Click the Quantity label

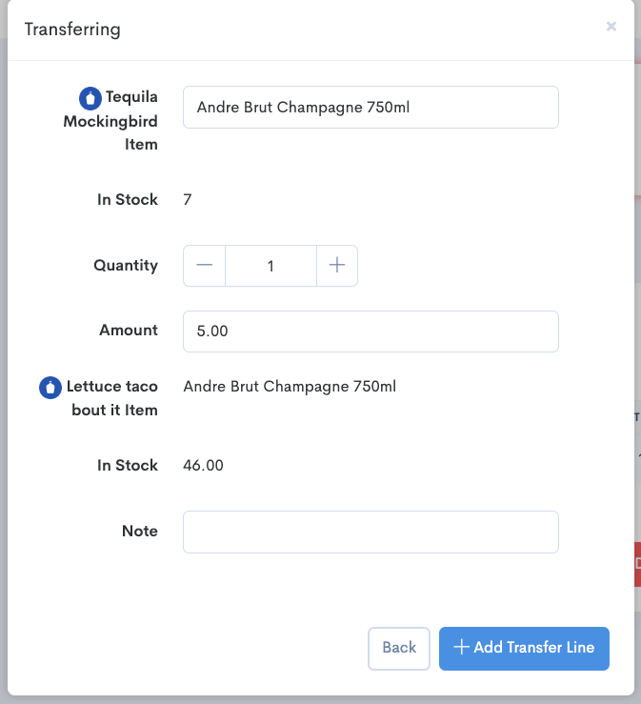point(126,266)
